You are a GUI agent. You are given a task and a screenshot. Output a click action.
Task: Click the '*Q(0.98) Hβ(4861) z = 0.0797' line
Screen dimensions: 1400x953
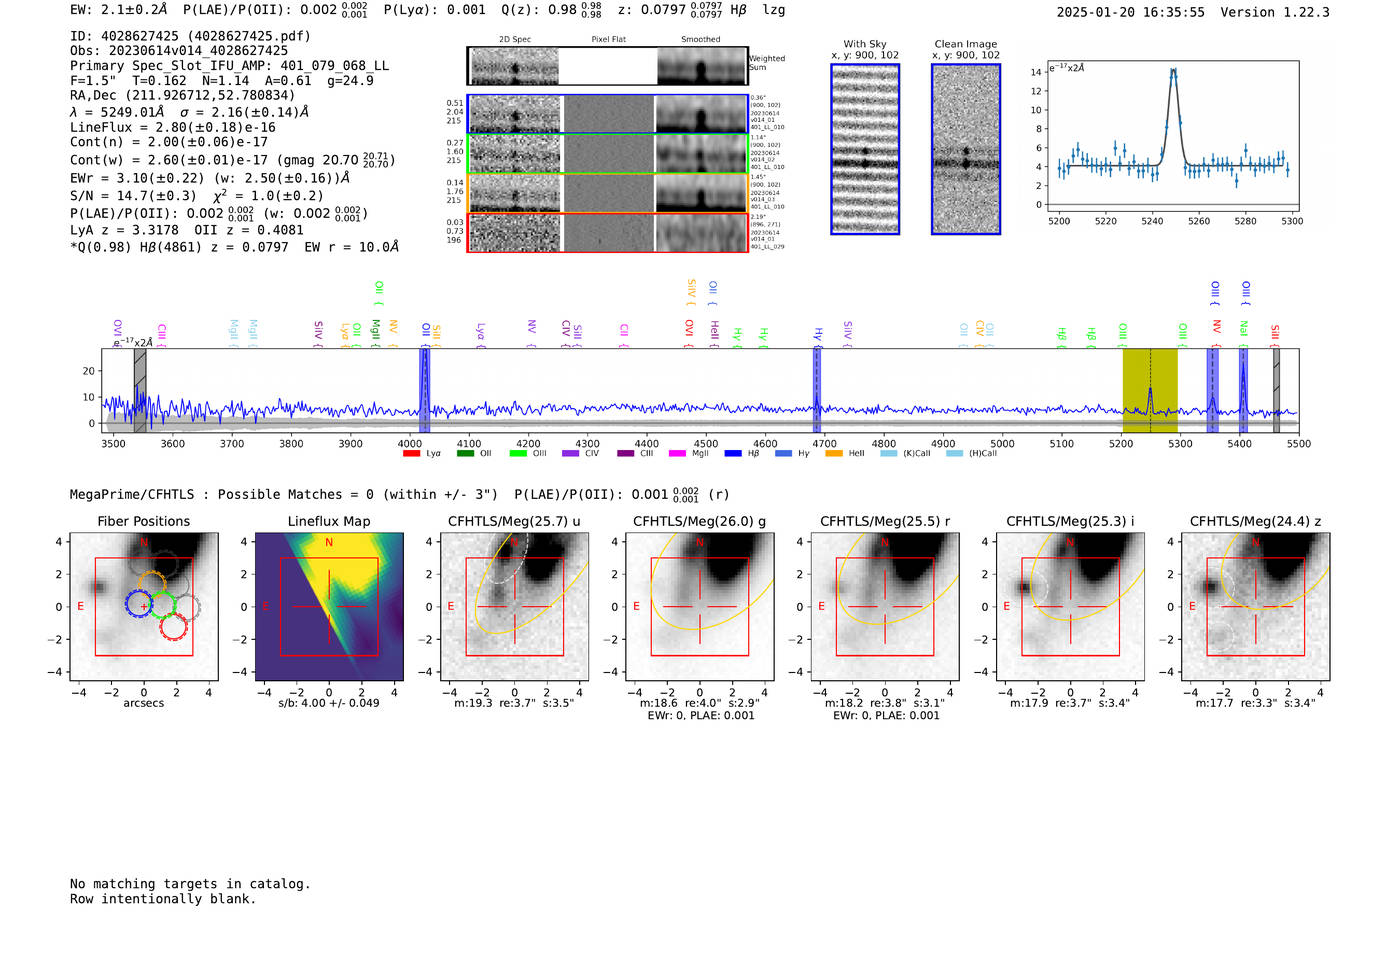[x=179, y=247]
